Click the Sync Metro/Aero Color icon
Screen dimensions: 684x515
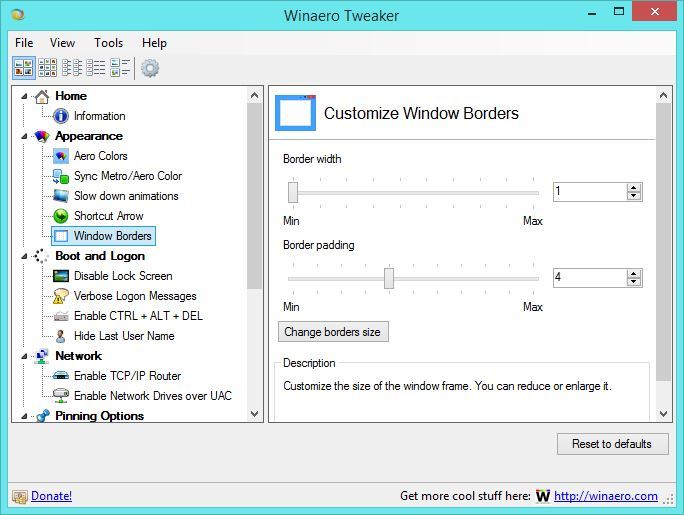(61, 176)
